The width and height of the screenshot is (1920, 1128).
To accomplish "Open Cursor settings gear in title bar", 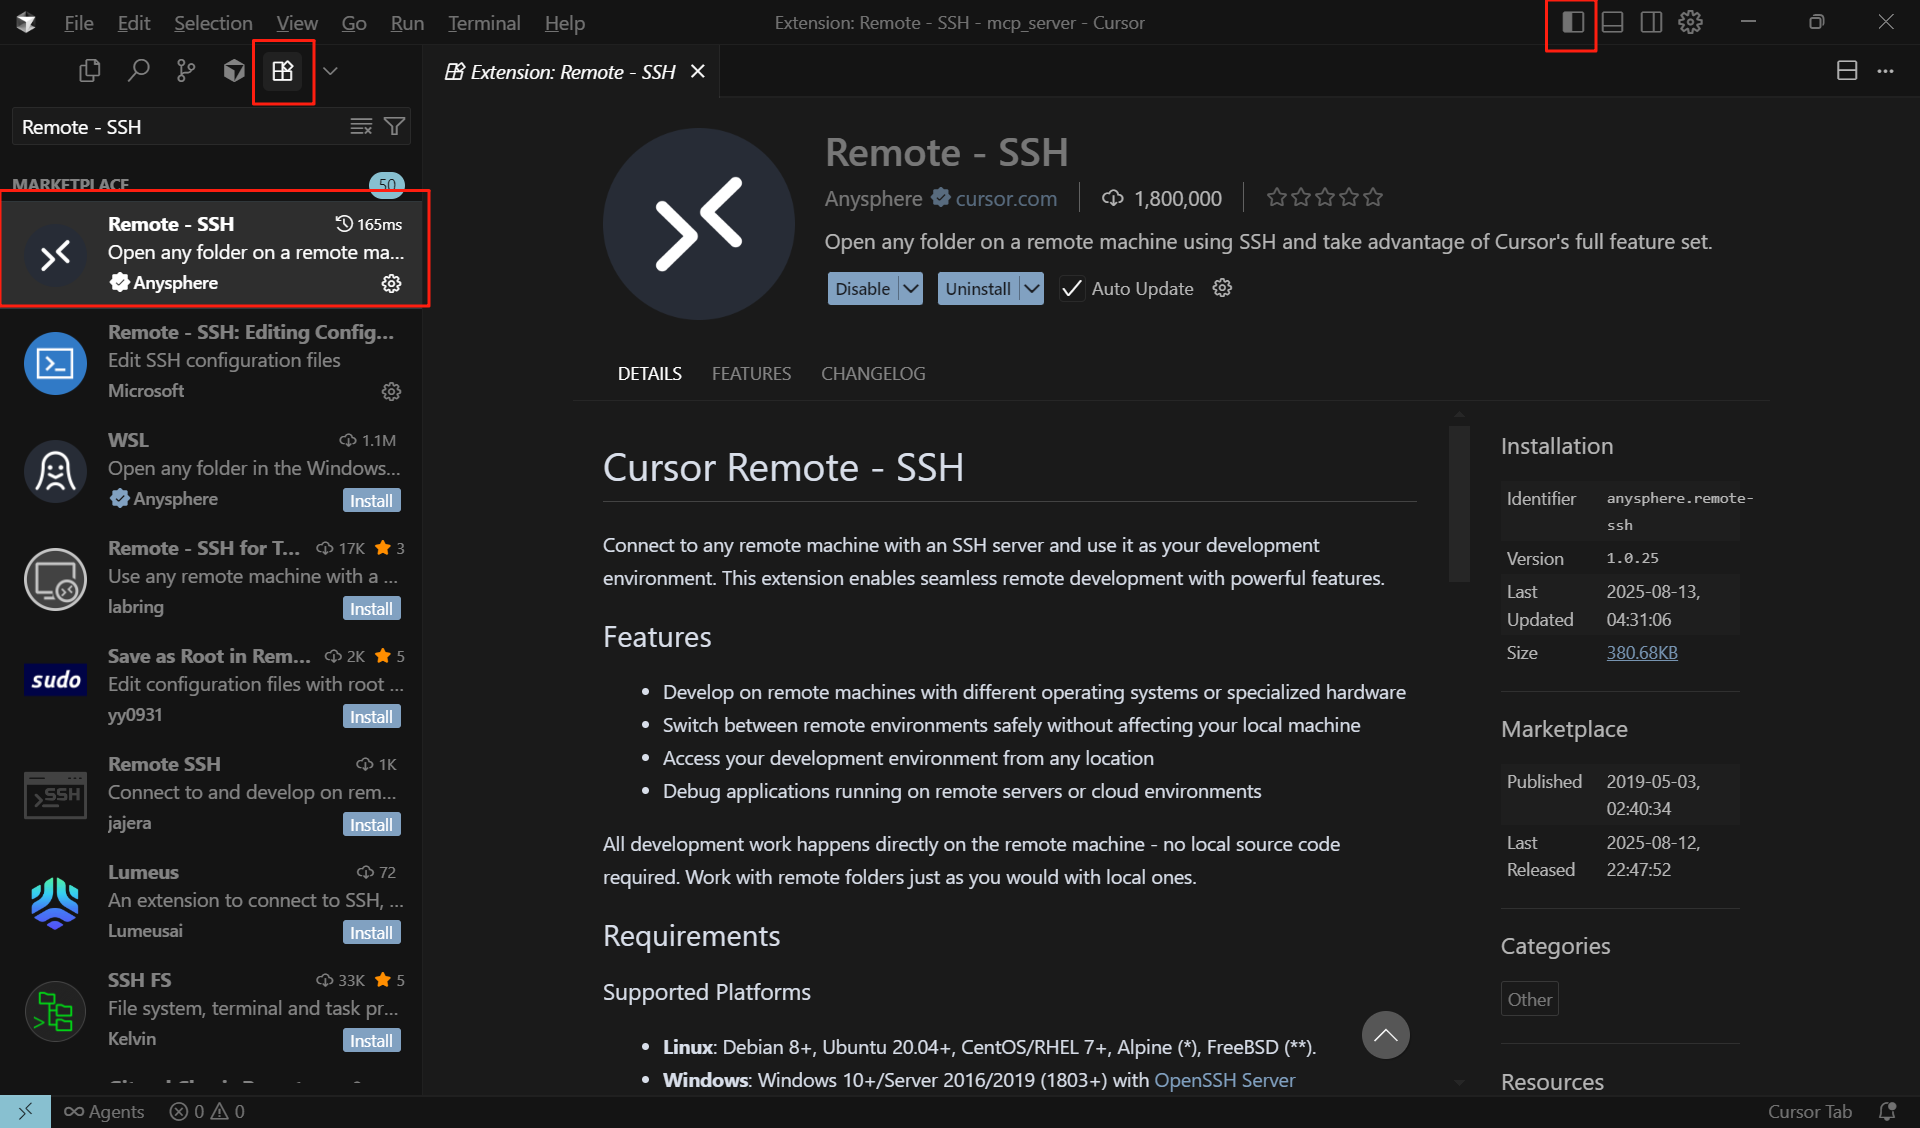I will click(1690, 22).
